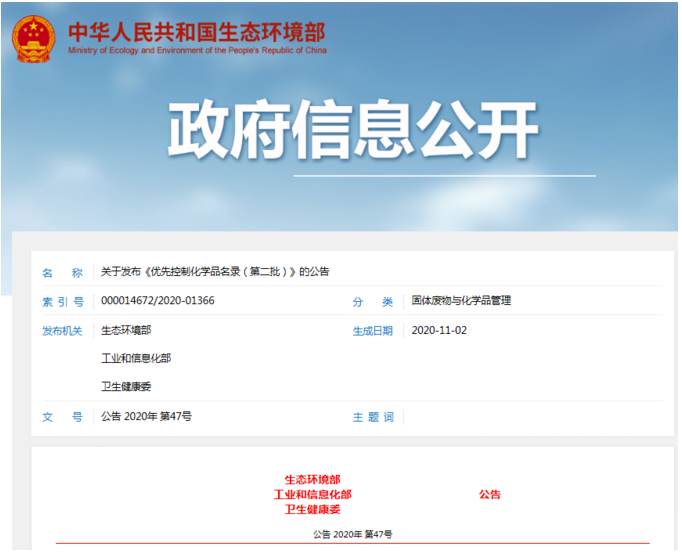Select category value 固体废物与化学品管理
Viewport: 682px width, 557px height.
point(461,300)
